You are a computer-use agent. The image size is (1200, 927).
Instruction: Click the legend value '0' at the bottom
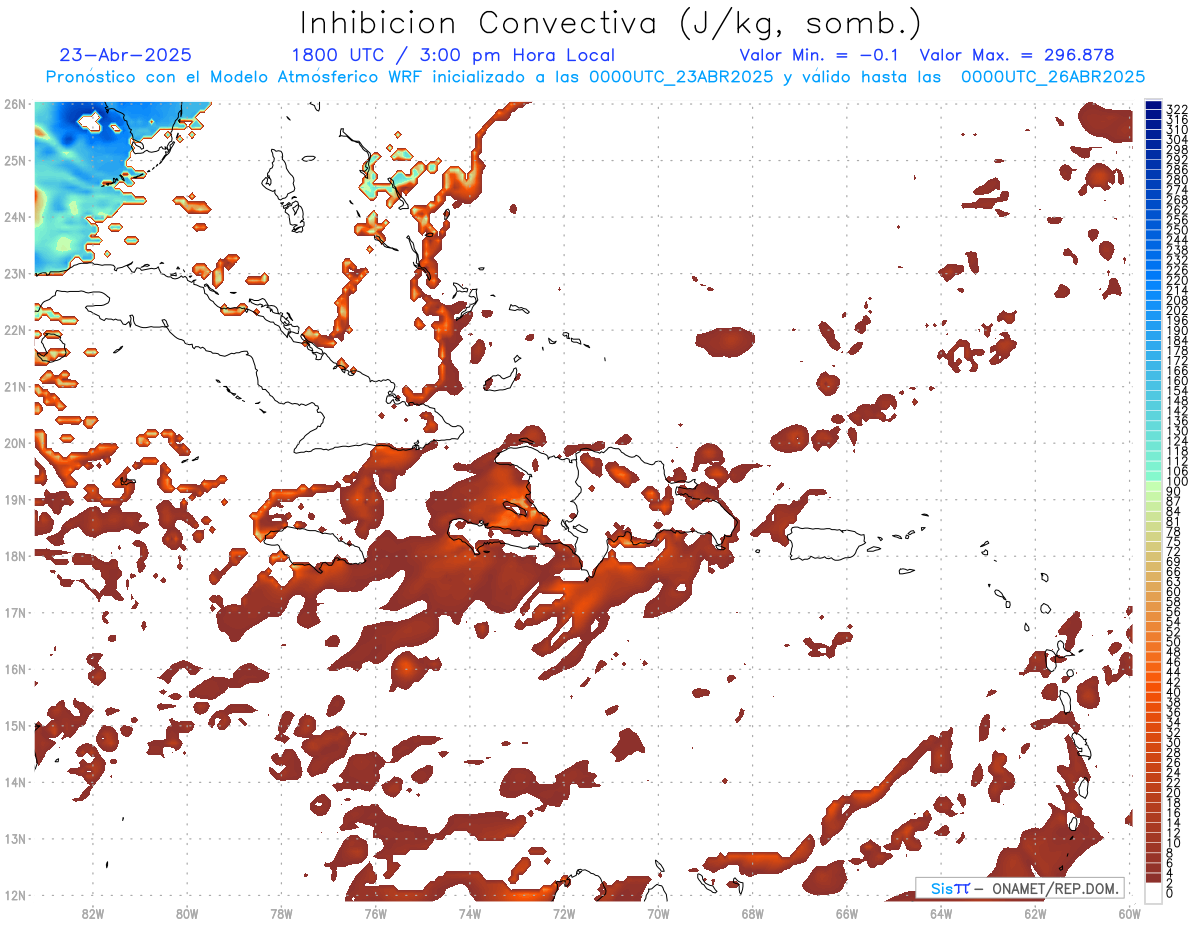pyautogui.click(x=1171, y=894)
